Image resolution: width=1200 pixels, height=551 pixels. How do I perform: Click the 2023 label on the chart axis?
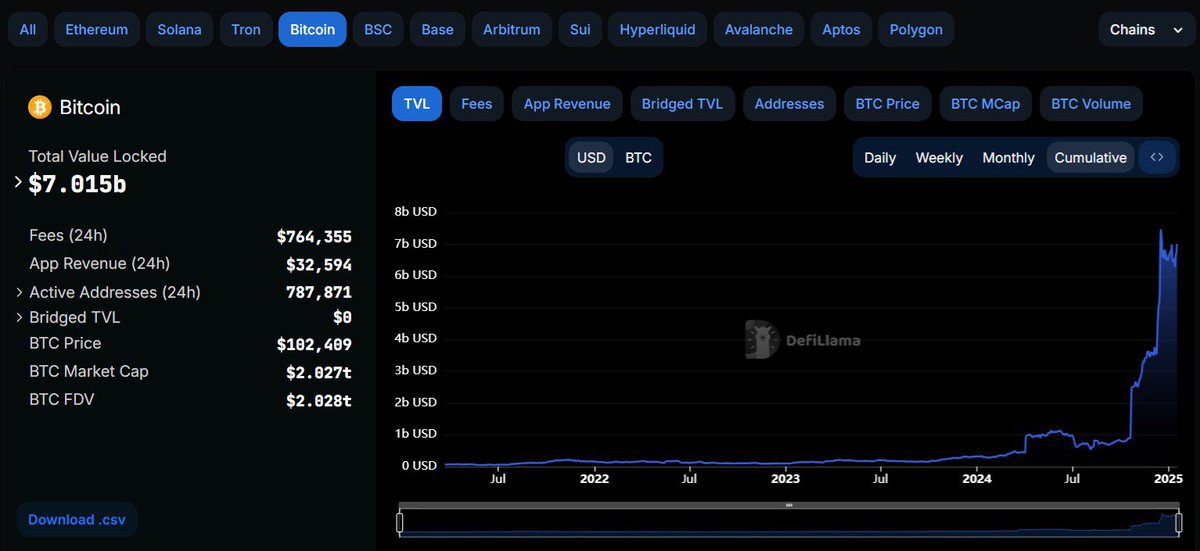click(x=786, y=479)
